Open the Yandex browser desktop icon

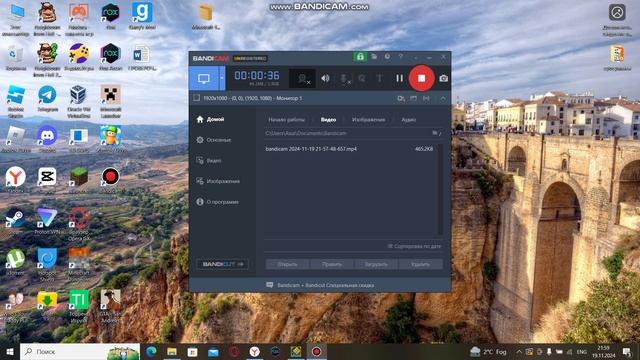(16, 180)
